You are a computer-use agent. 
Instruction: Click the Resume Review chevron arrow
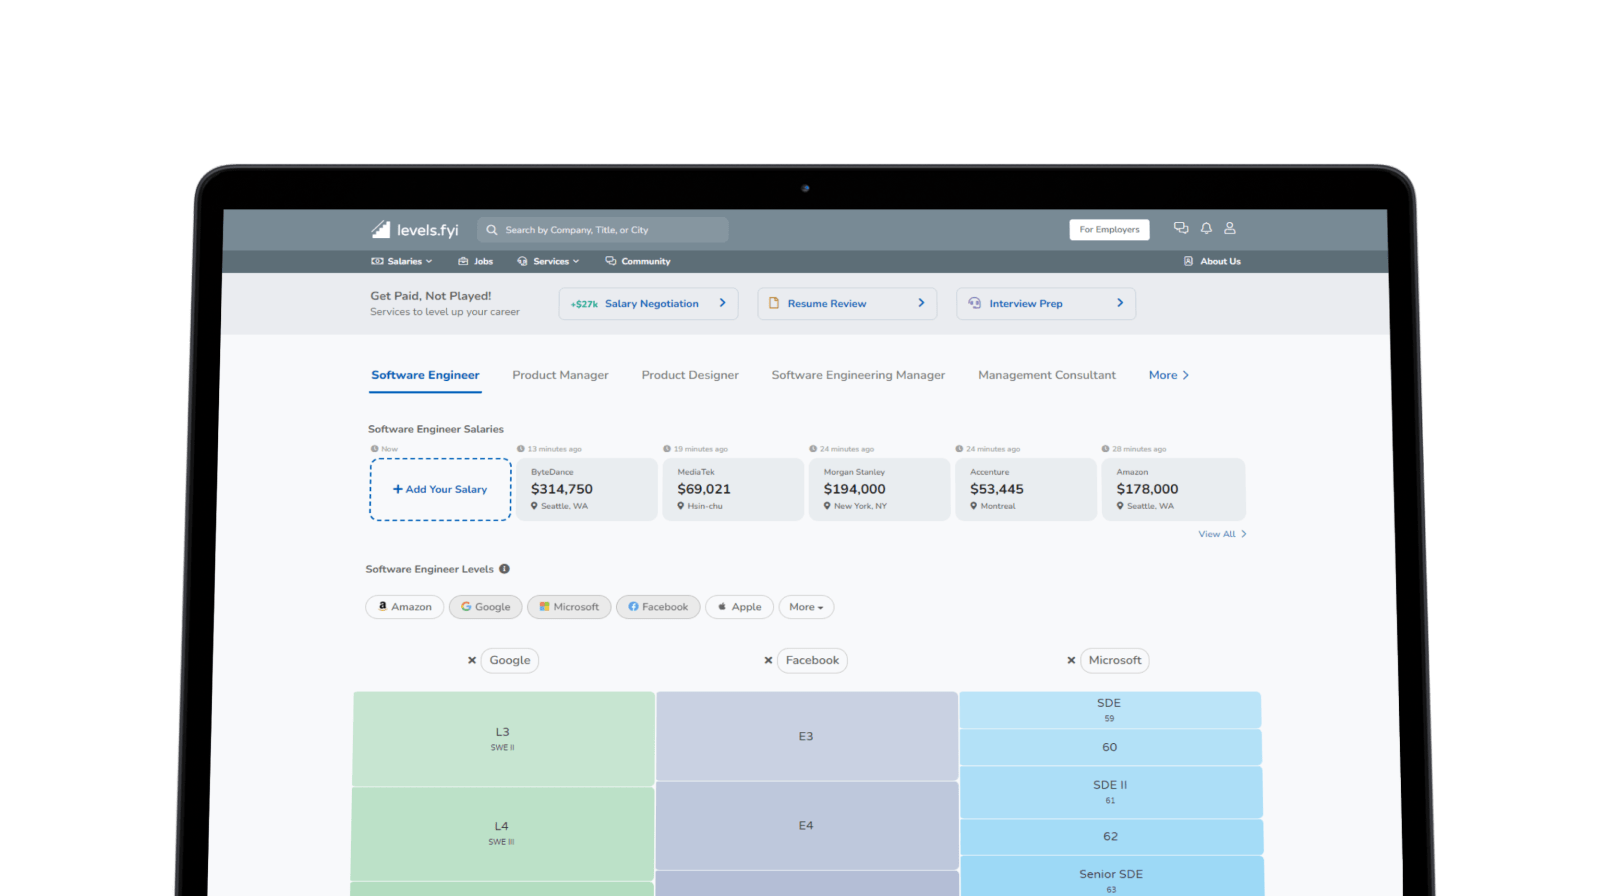[x=921, y=303]
